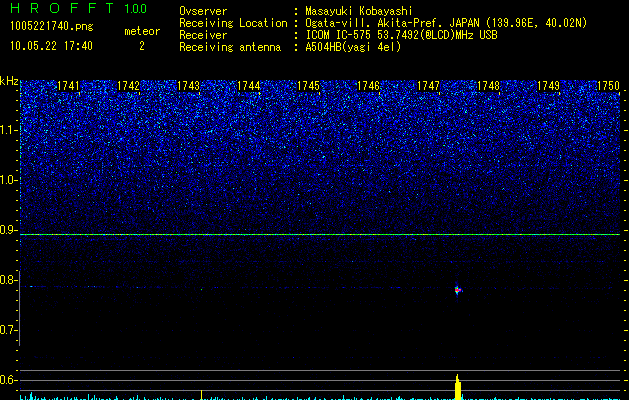
Task: Click the 1742 time marker
Action: (x=128, y=86)
